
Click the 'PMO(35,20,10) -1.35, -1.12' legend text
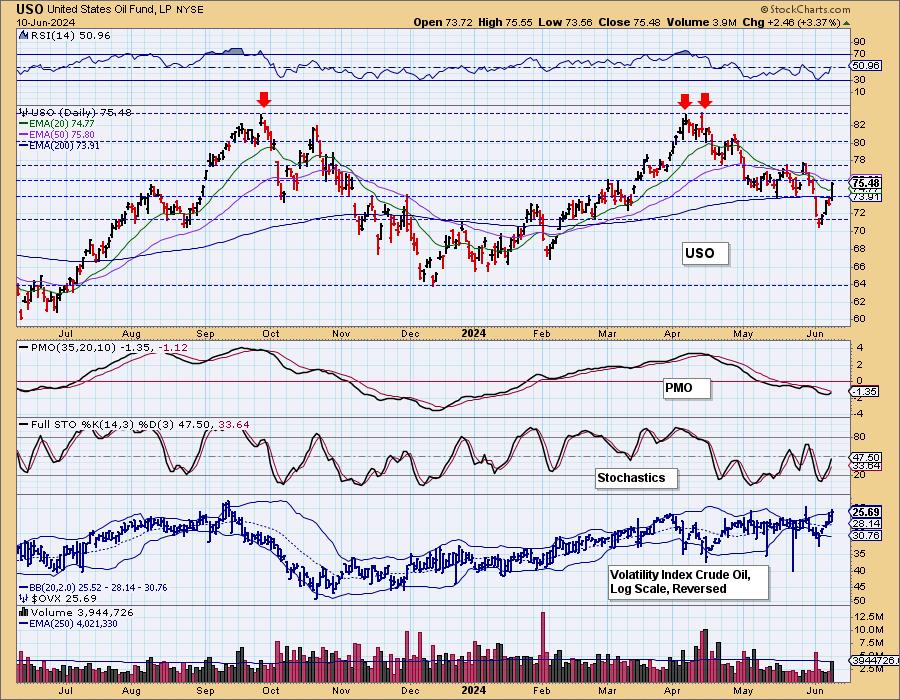[109, 347]
